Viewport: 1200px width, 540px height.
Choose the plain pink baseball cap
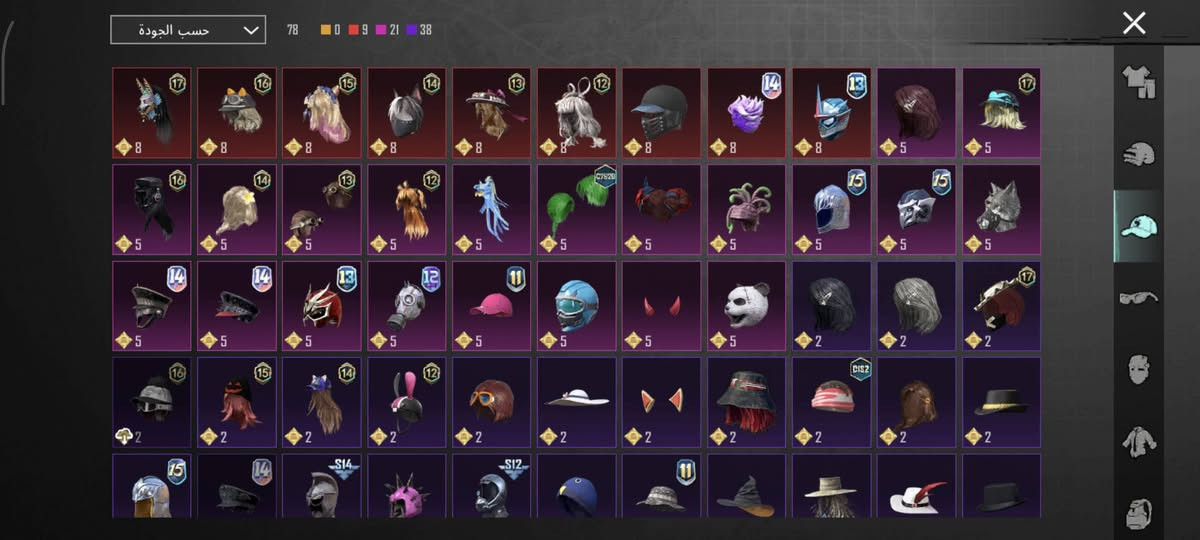(x=493, y=306)
